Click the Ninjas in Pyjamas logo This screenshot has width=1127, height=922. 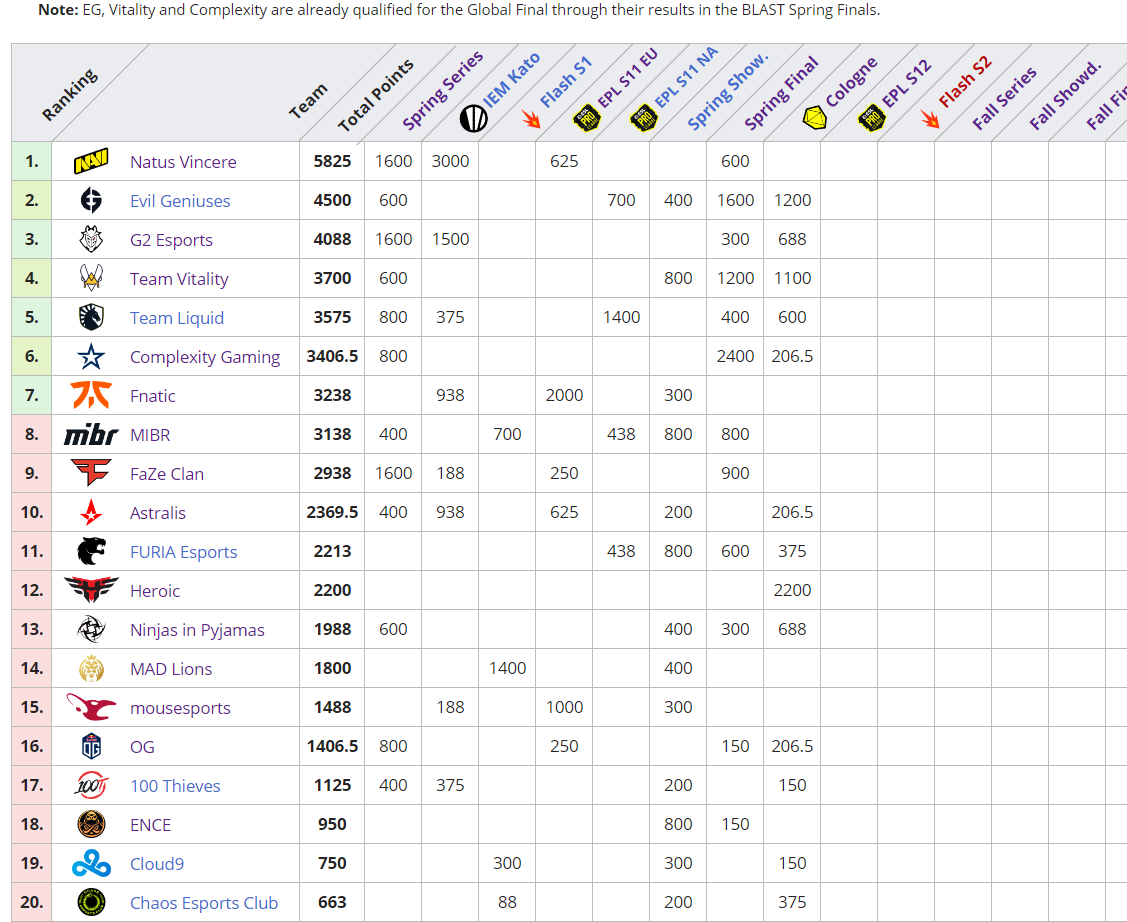(91, 630)
